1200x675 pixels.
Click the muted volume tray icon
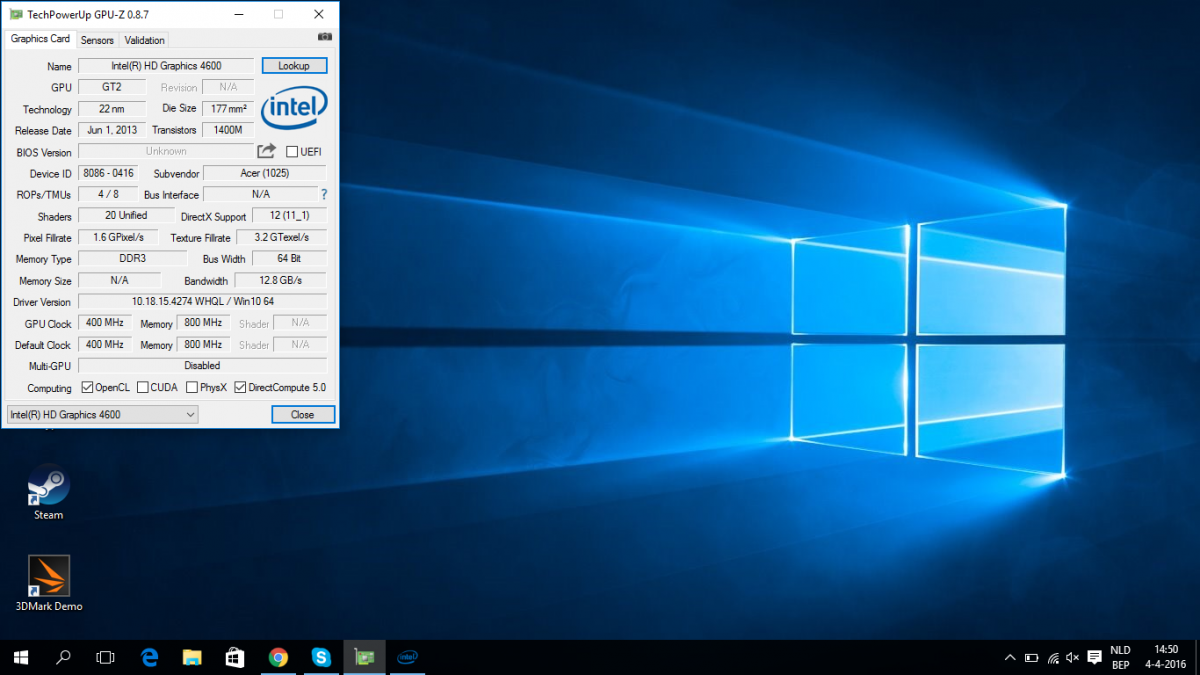1073,658
